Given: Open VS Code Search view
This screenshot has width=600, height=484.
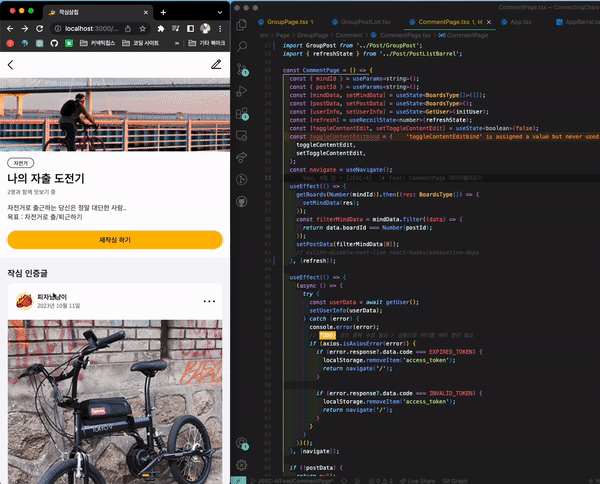Looking at the screenshot, I should (x=241, y=47).
